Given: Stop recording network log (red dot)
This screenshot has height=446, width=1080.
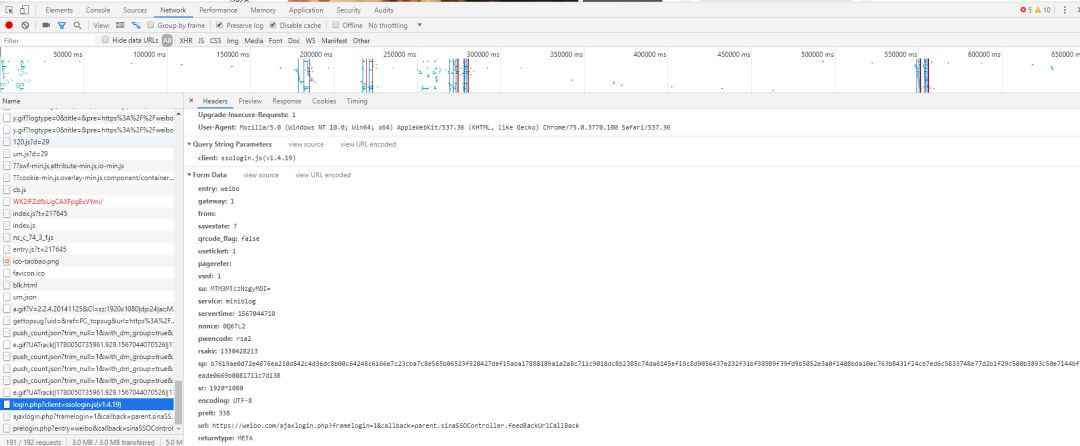Looking at the screenshot, I should click(x=9, y=25).
